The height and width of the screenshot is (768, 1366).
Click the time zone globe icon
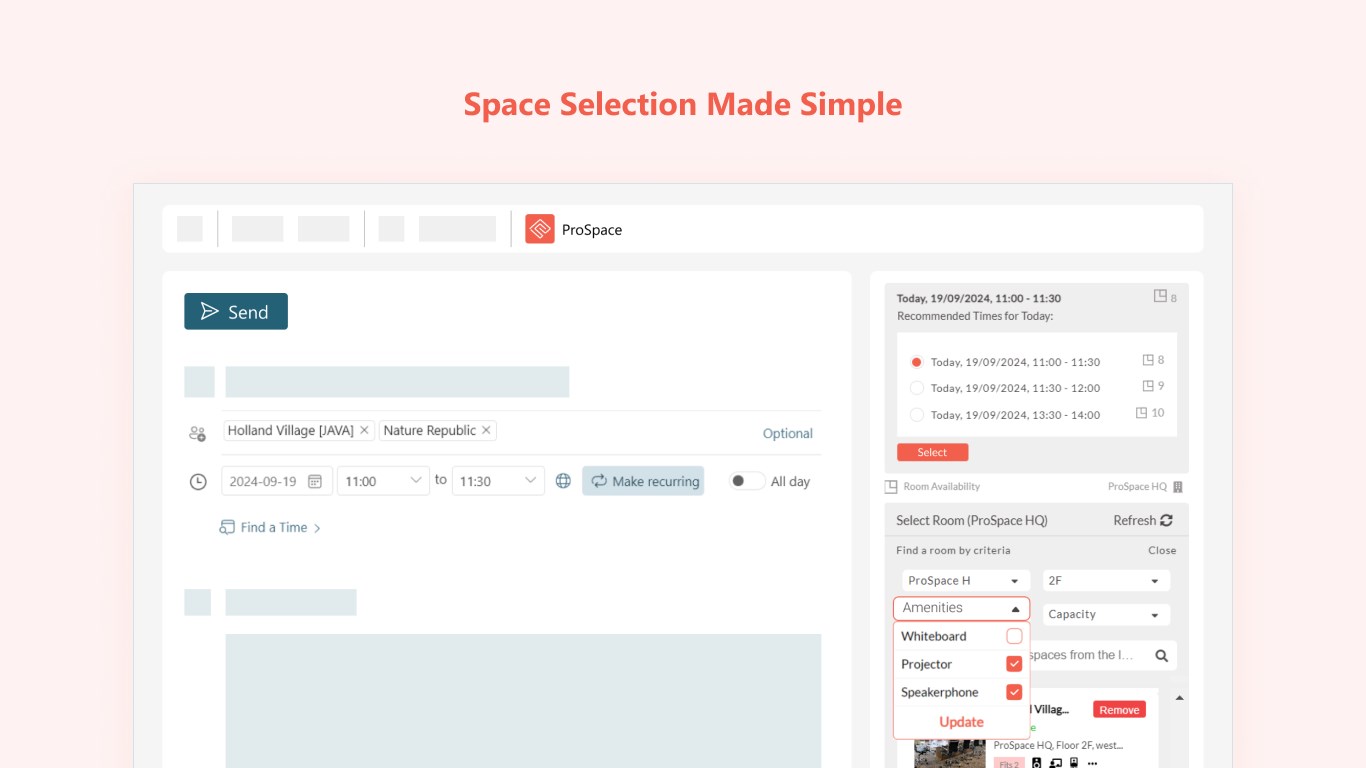tap(563, 481)
